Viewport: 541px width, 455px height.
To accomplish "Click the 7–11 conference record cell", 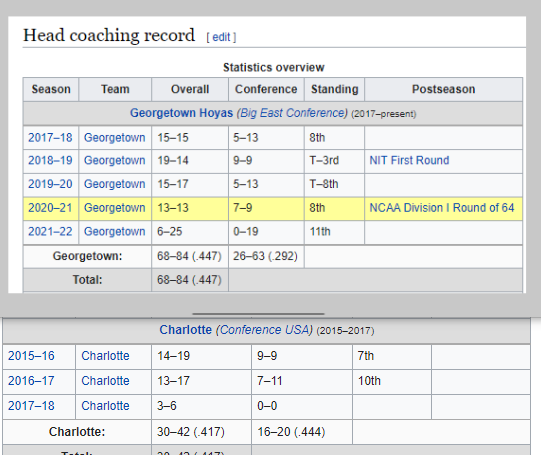I will [302, 381].
